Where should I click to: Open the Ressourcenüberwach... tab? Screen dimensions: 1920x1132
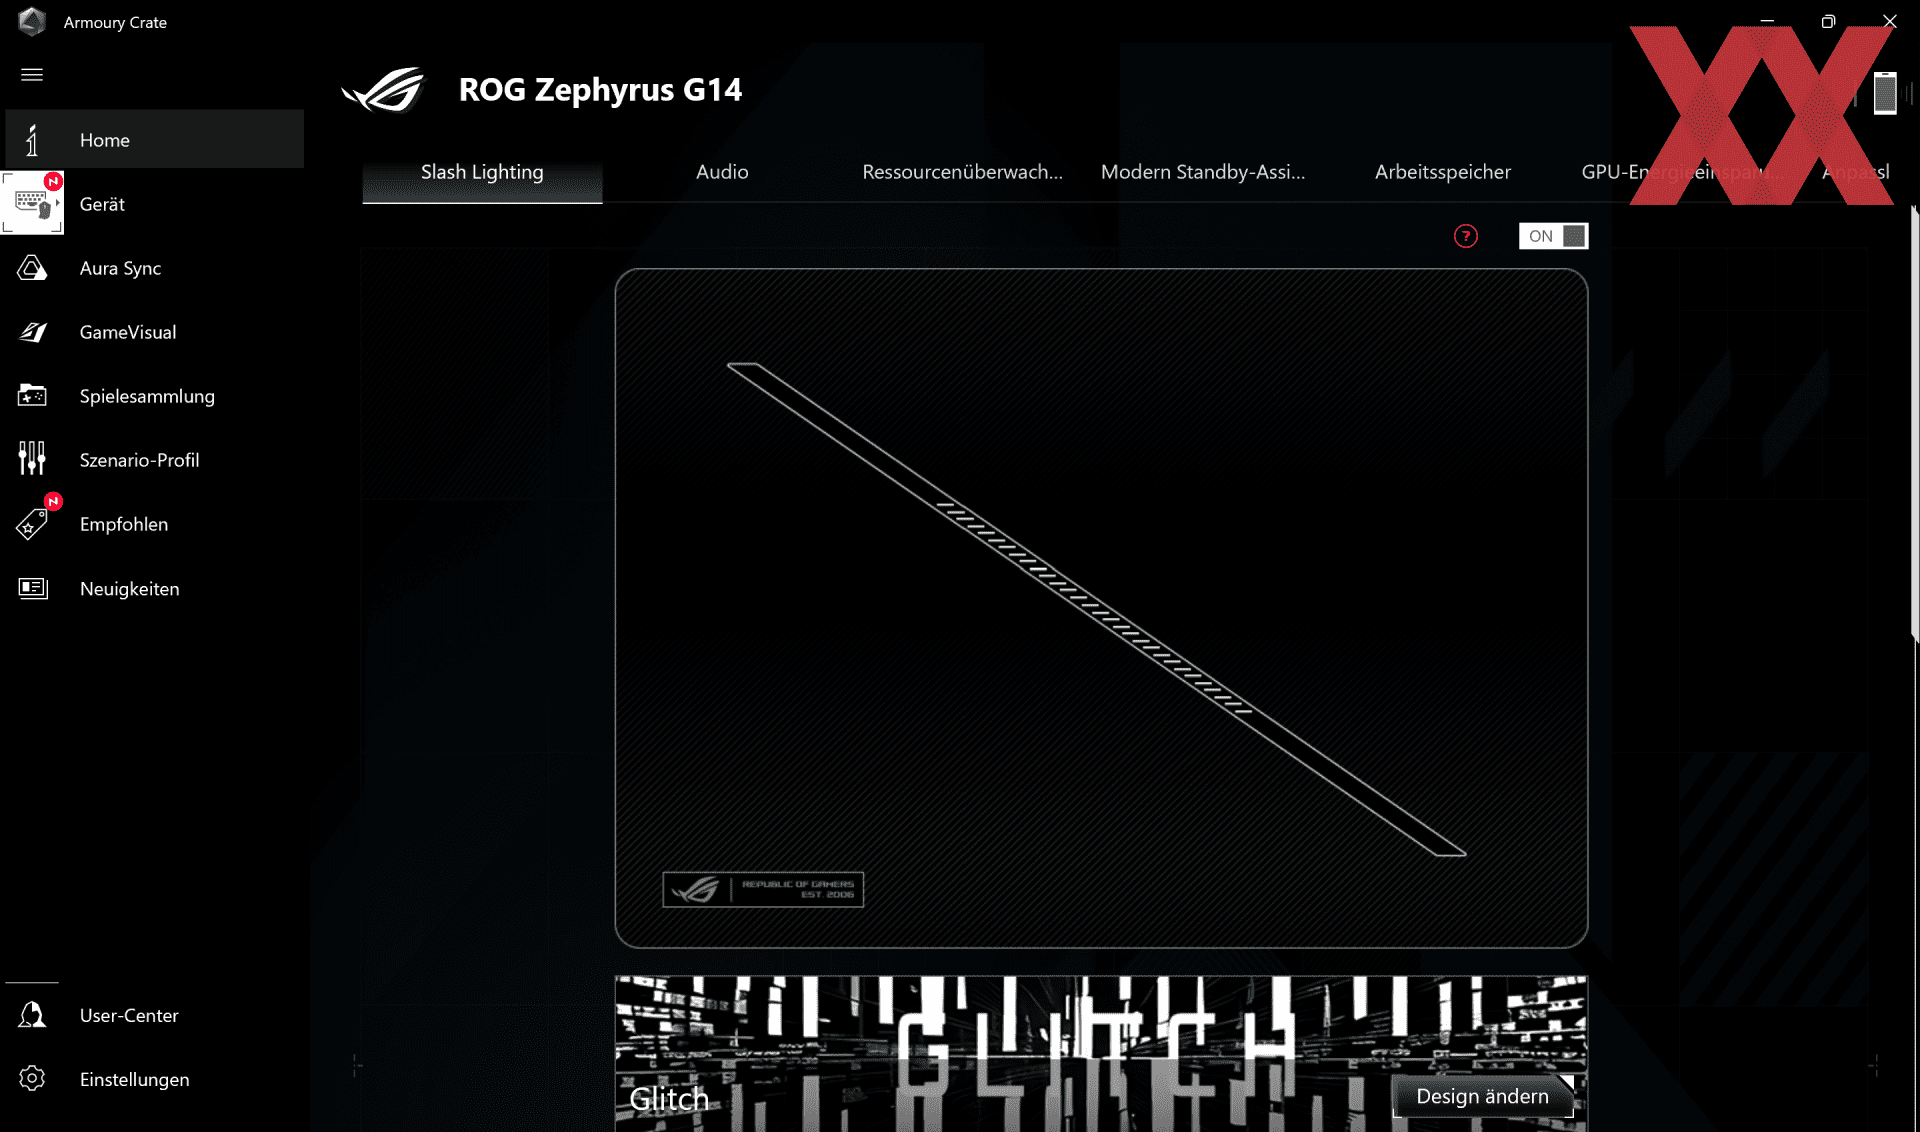click(962, 172)
